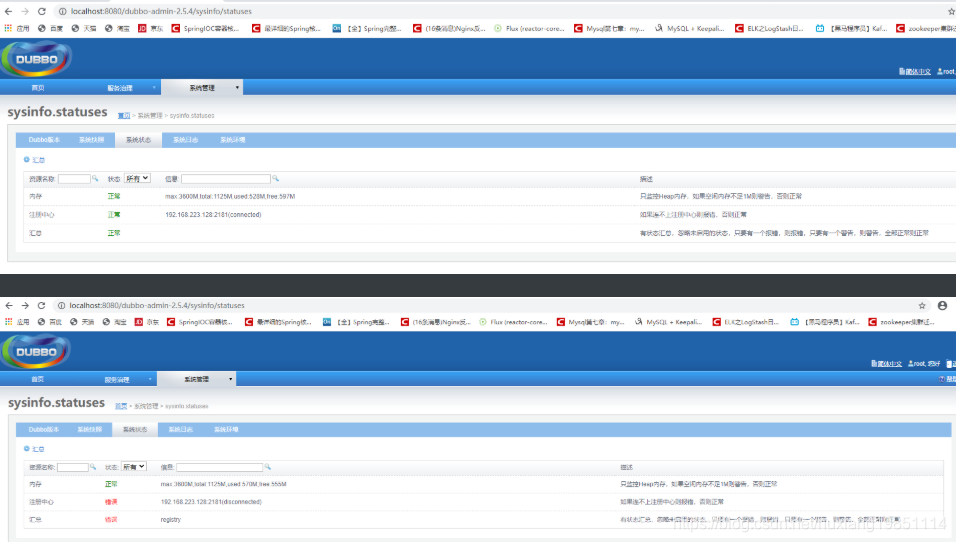
Task: Click Dubbo logo in upper window
Action: [x=37, y=59]
